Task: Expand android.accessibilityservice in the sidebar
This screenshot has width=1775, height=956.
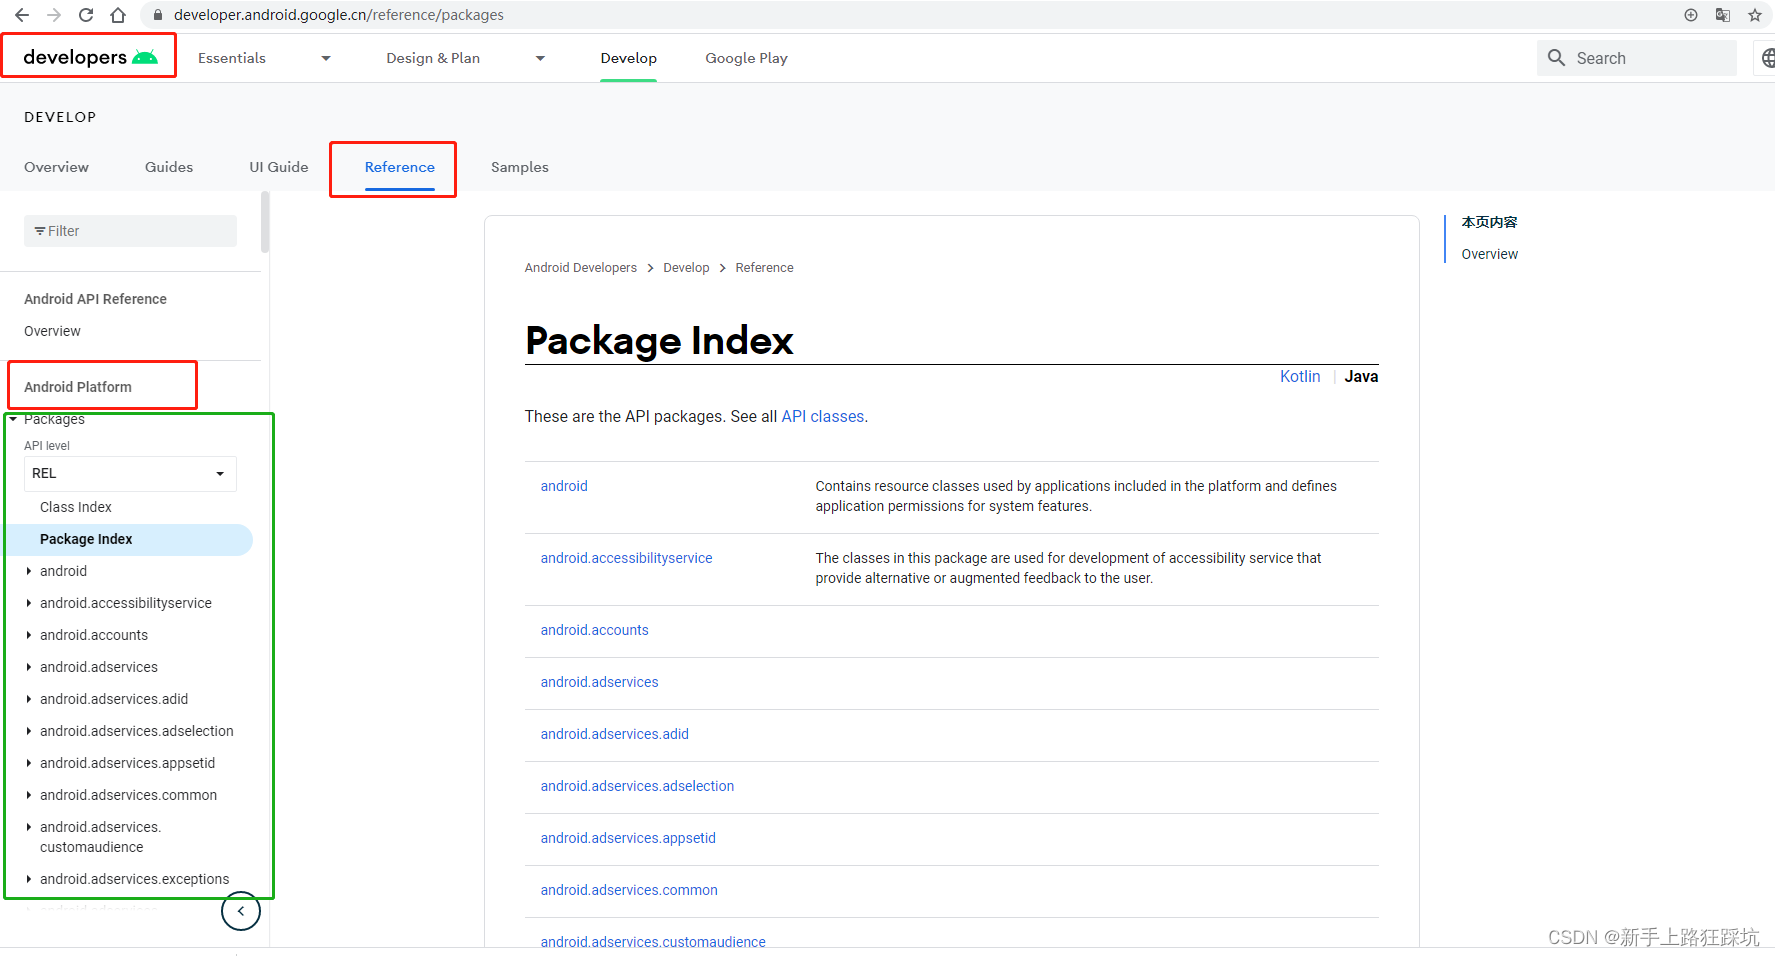Action: (x=29, y=603)
